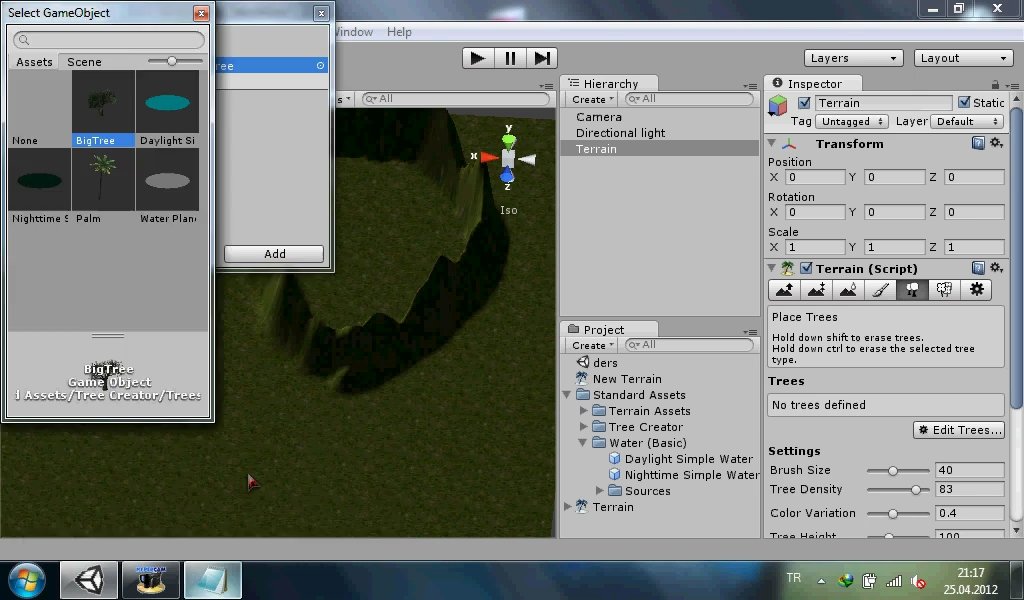Viewport: 1024px width, 600px height.
Task: Open the Windows Start button
Action: pos(27,580)
